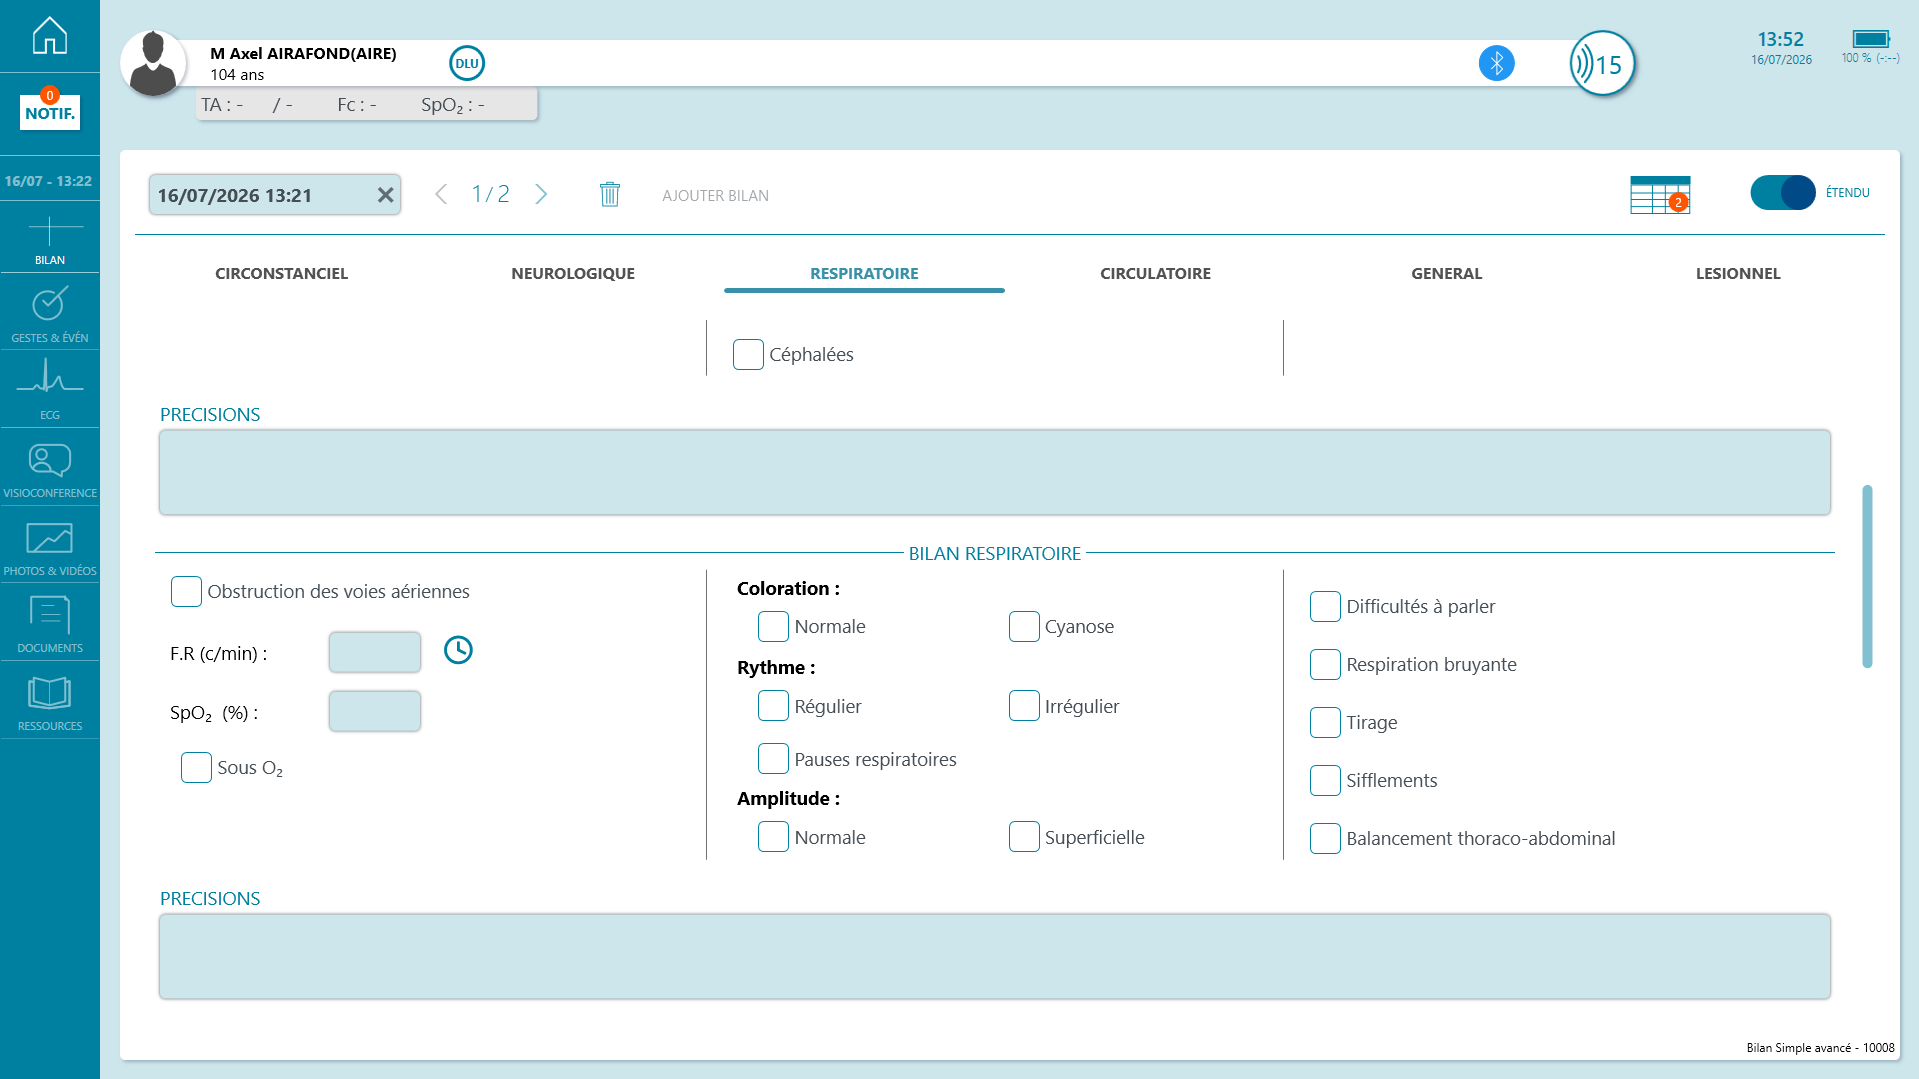The height and width of the screenshot is (1079, 1919).
Task: Open the table summary icon with badge
Action: click(1660, 194)
